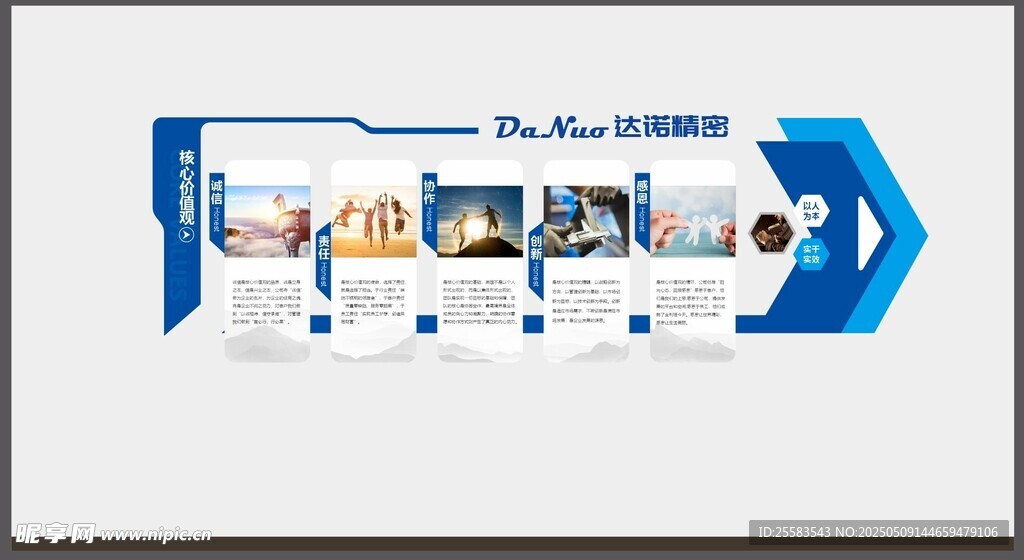Click the paper cutout figures photo
This screenshot has width=1024, height=560.
(x=692, y=221)
